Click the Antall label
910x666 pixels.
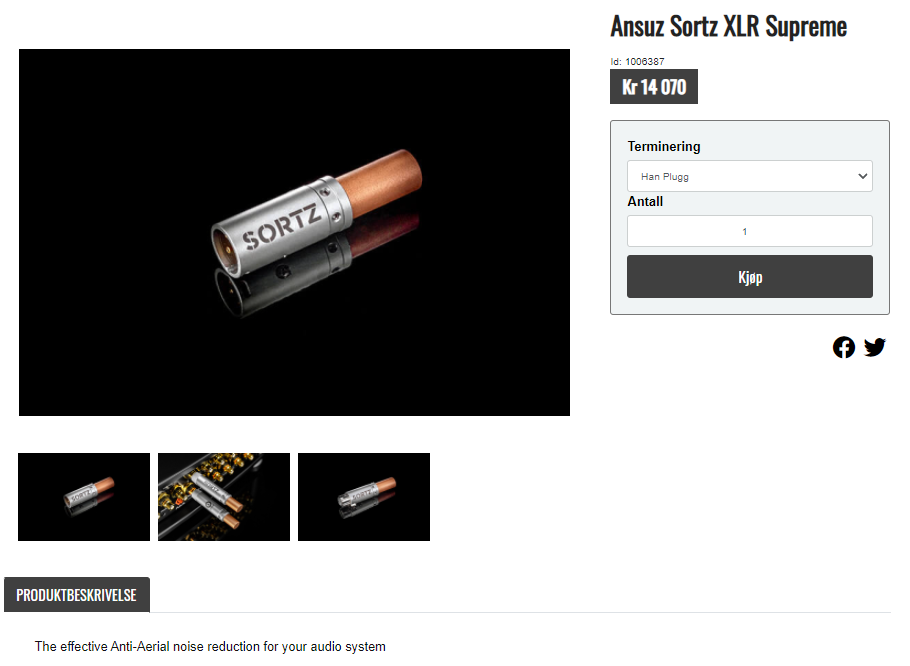click(x=645, y=201)
